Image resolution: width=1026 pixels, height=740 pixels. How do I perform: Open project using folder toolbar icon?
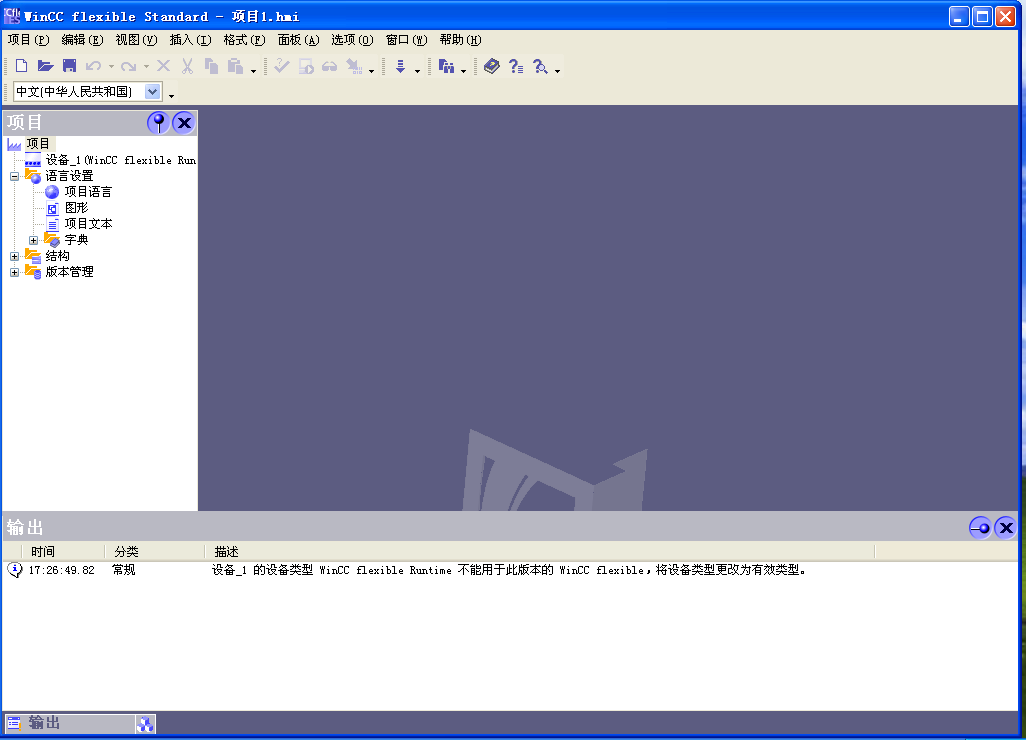45,66
